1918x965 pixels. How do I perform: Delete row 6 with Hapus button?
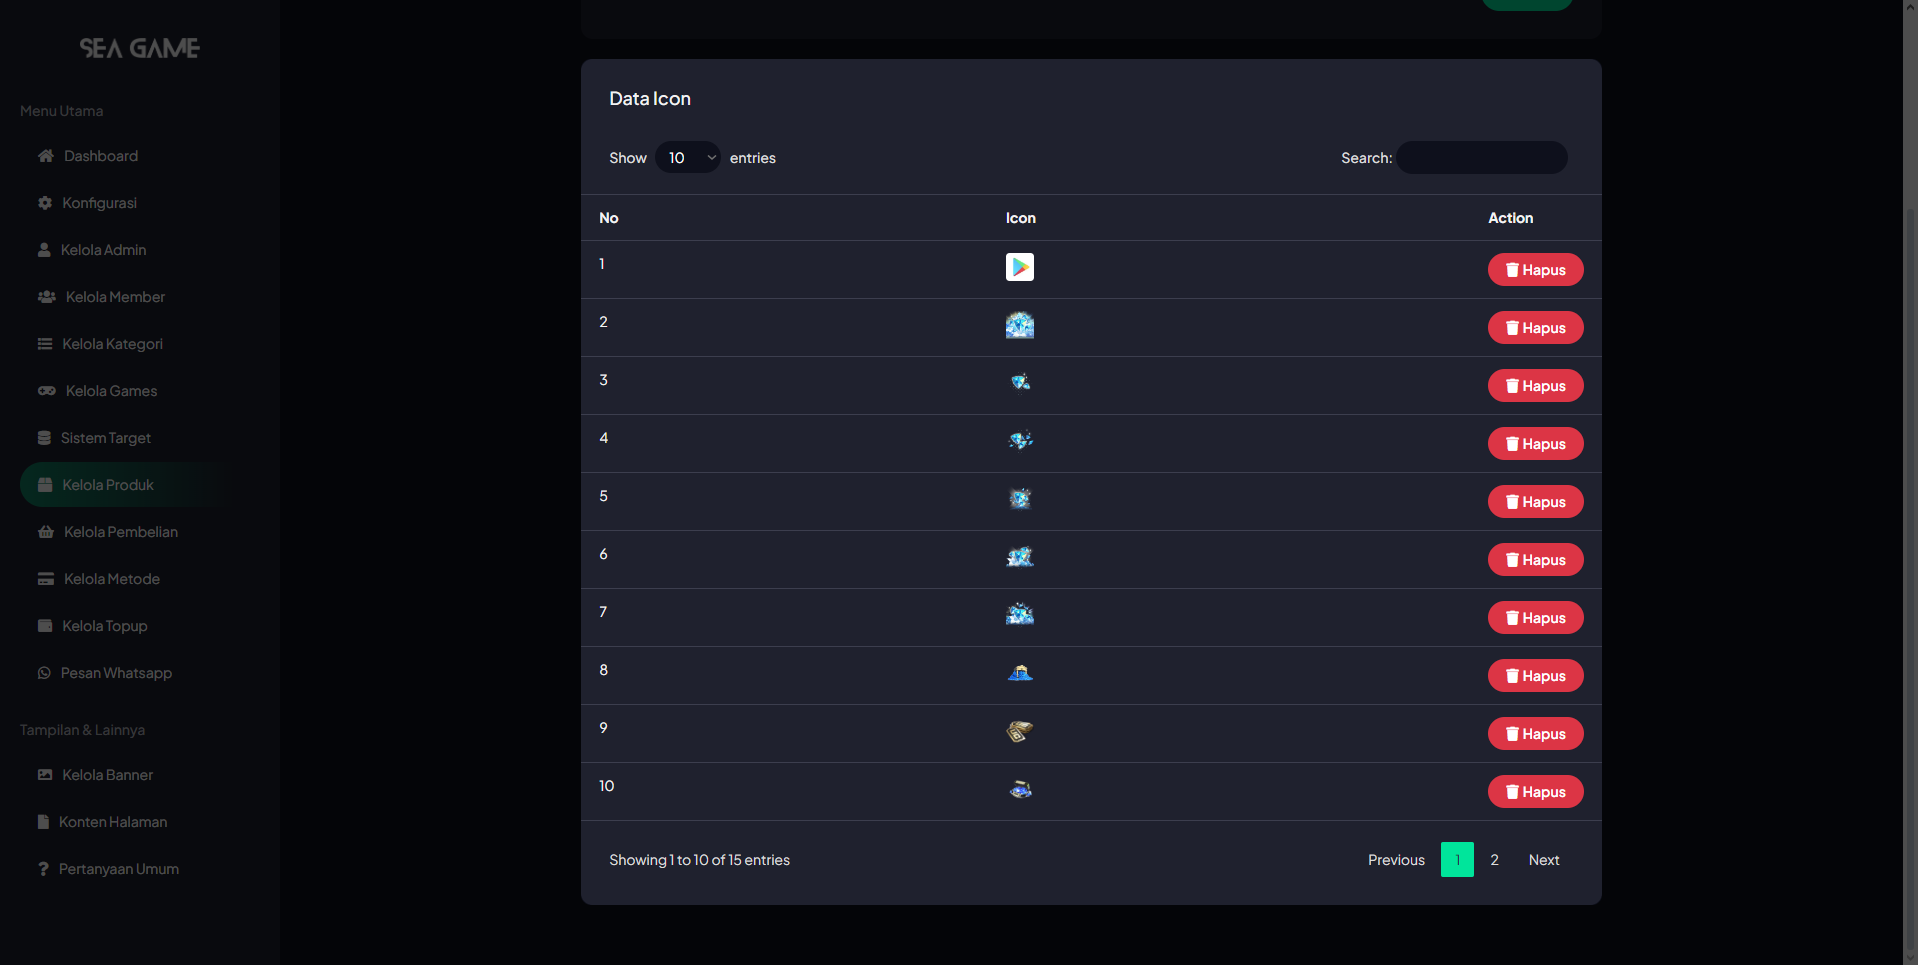pyautogui.click(x=1536, y=560)
